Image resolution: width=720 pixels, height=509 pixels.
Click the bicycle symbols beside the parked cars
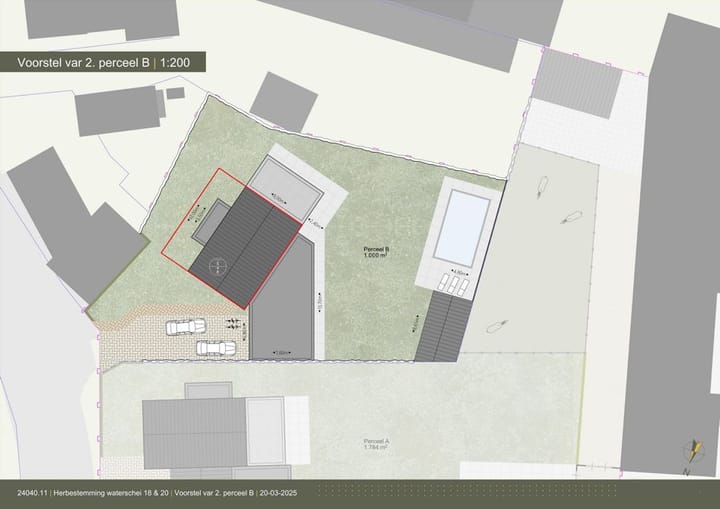pos(234,324)
